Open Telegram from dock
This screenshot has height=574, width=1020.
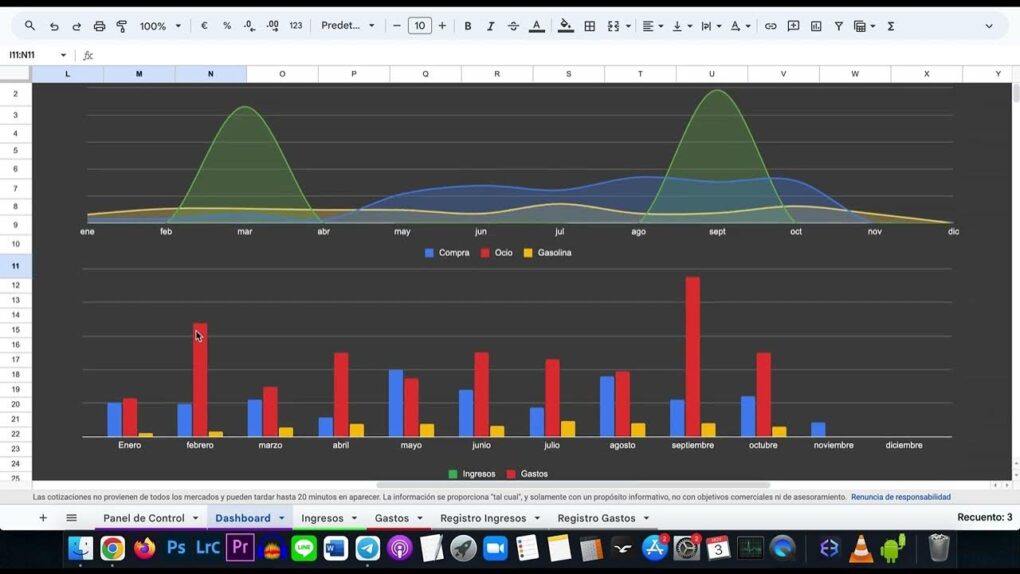(x=368, y=549)
